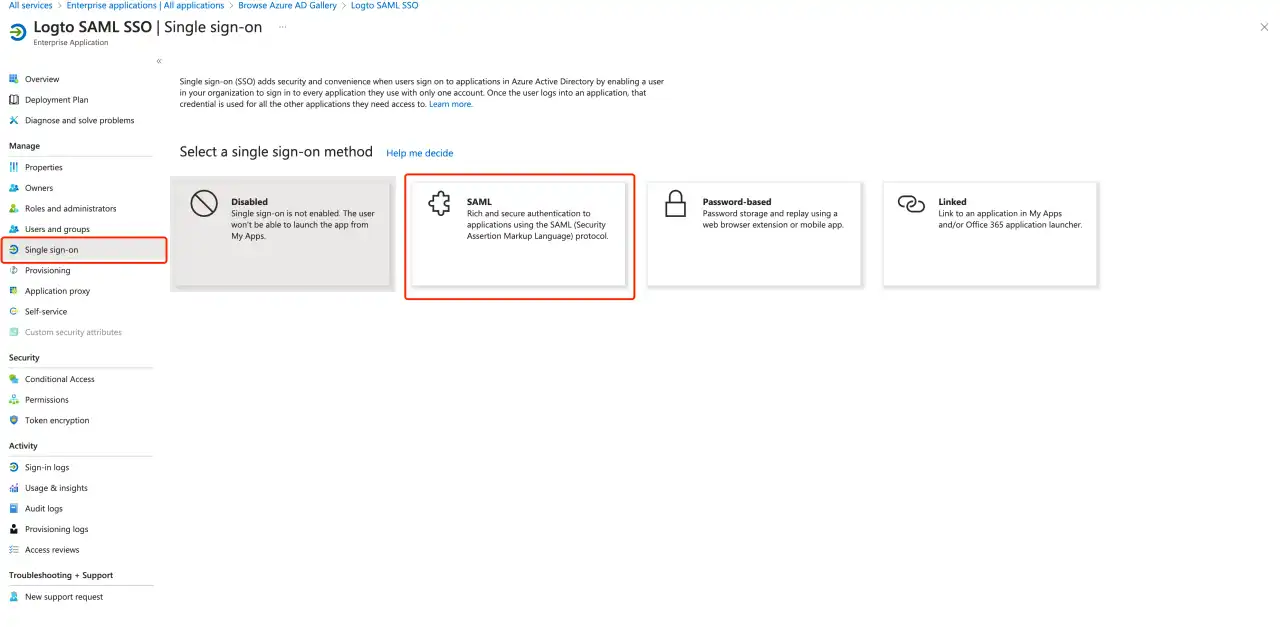Viewport: 1280px width, 627px height.
Task: Select Access reviews under Activity
Action: pos(51,549)
